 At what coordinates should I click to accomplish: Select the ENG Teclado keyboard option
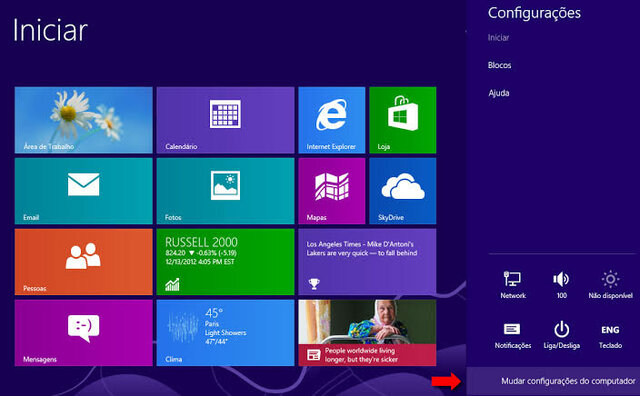point(610,336)
